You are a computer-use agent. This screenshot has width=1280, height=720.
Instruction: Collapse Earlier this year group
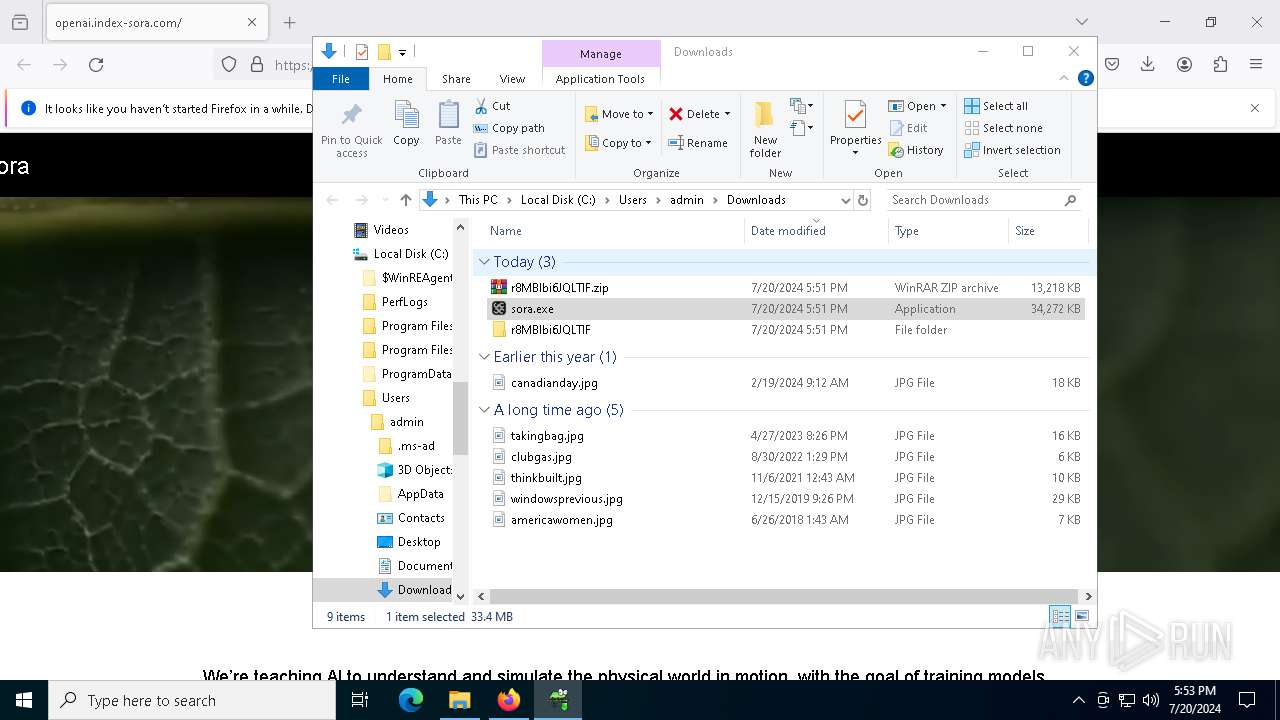pos(484,357)
